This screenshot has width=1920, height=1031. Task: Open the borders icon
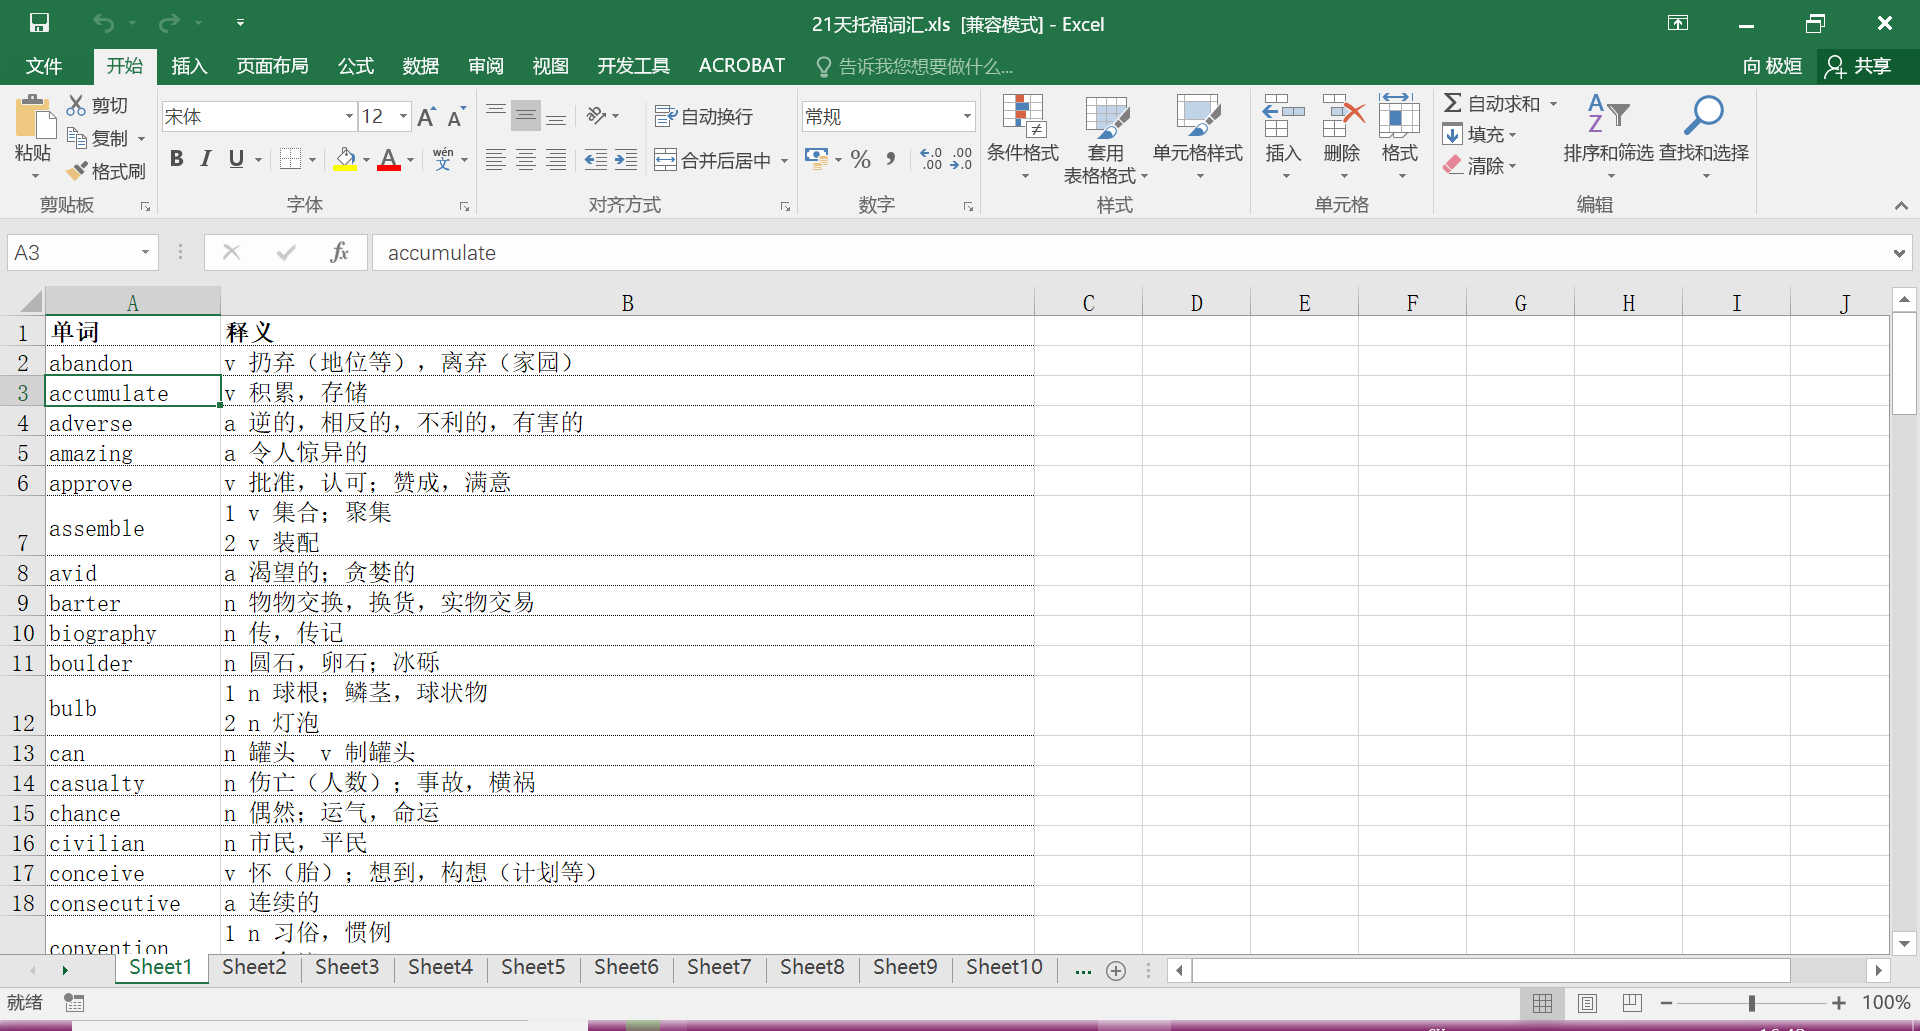point(290,159)
